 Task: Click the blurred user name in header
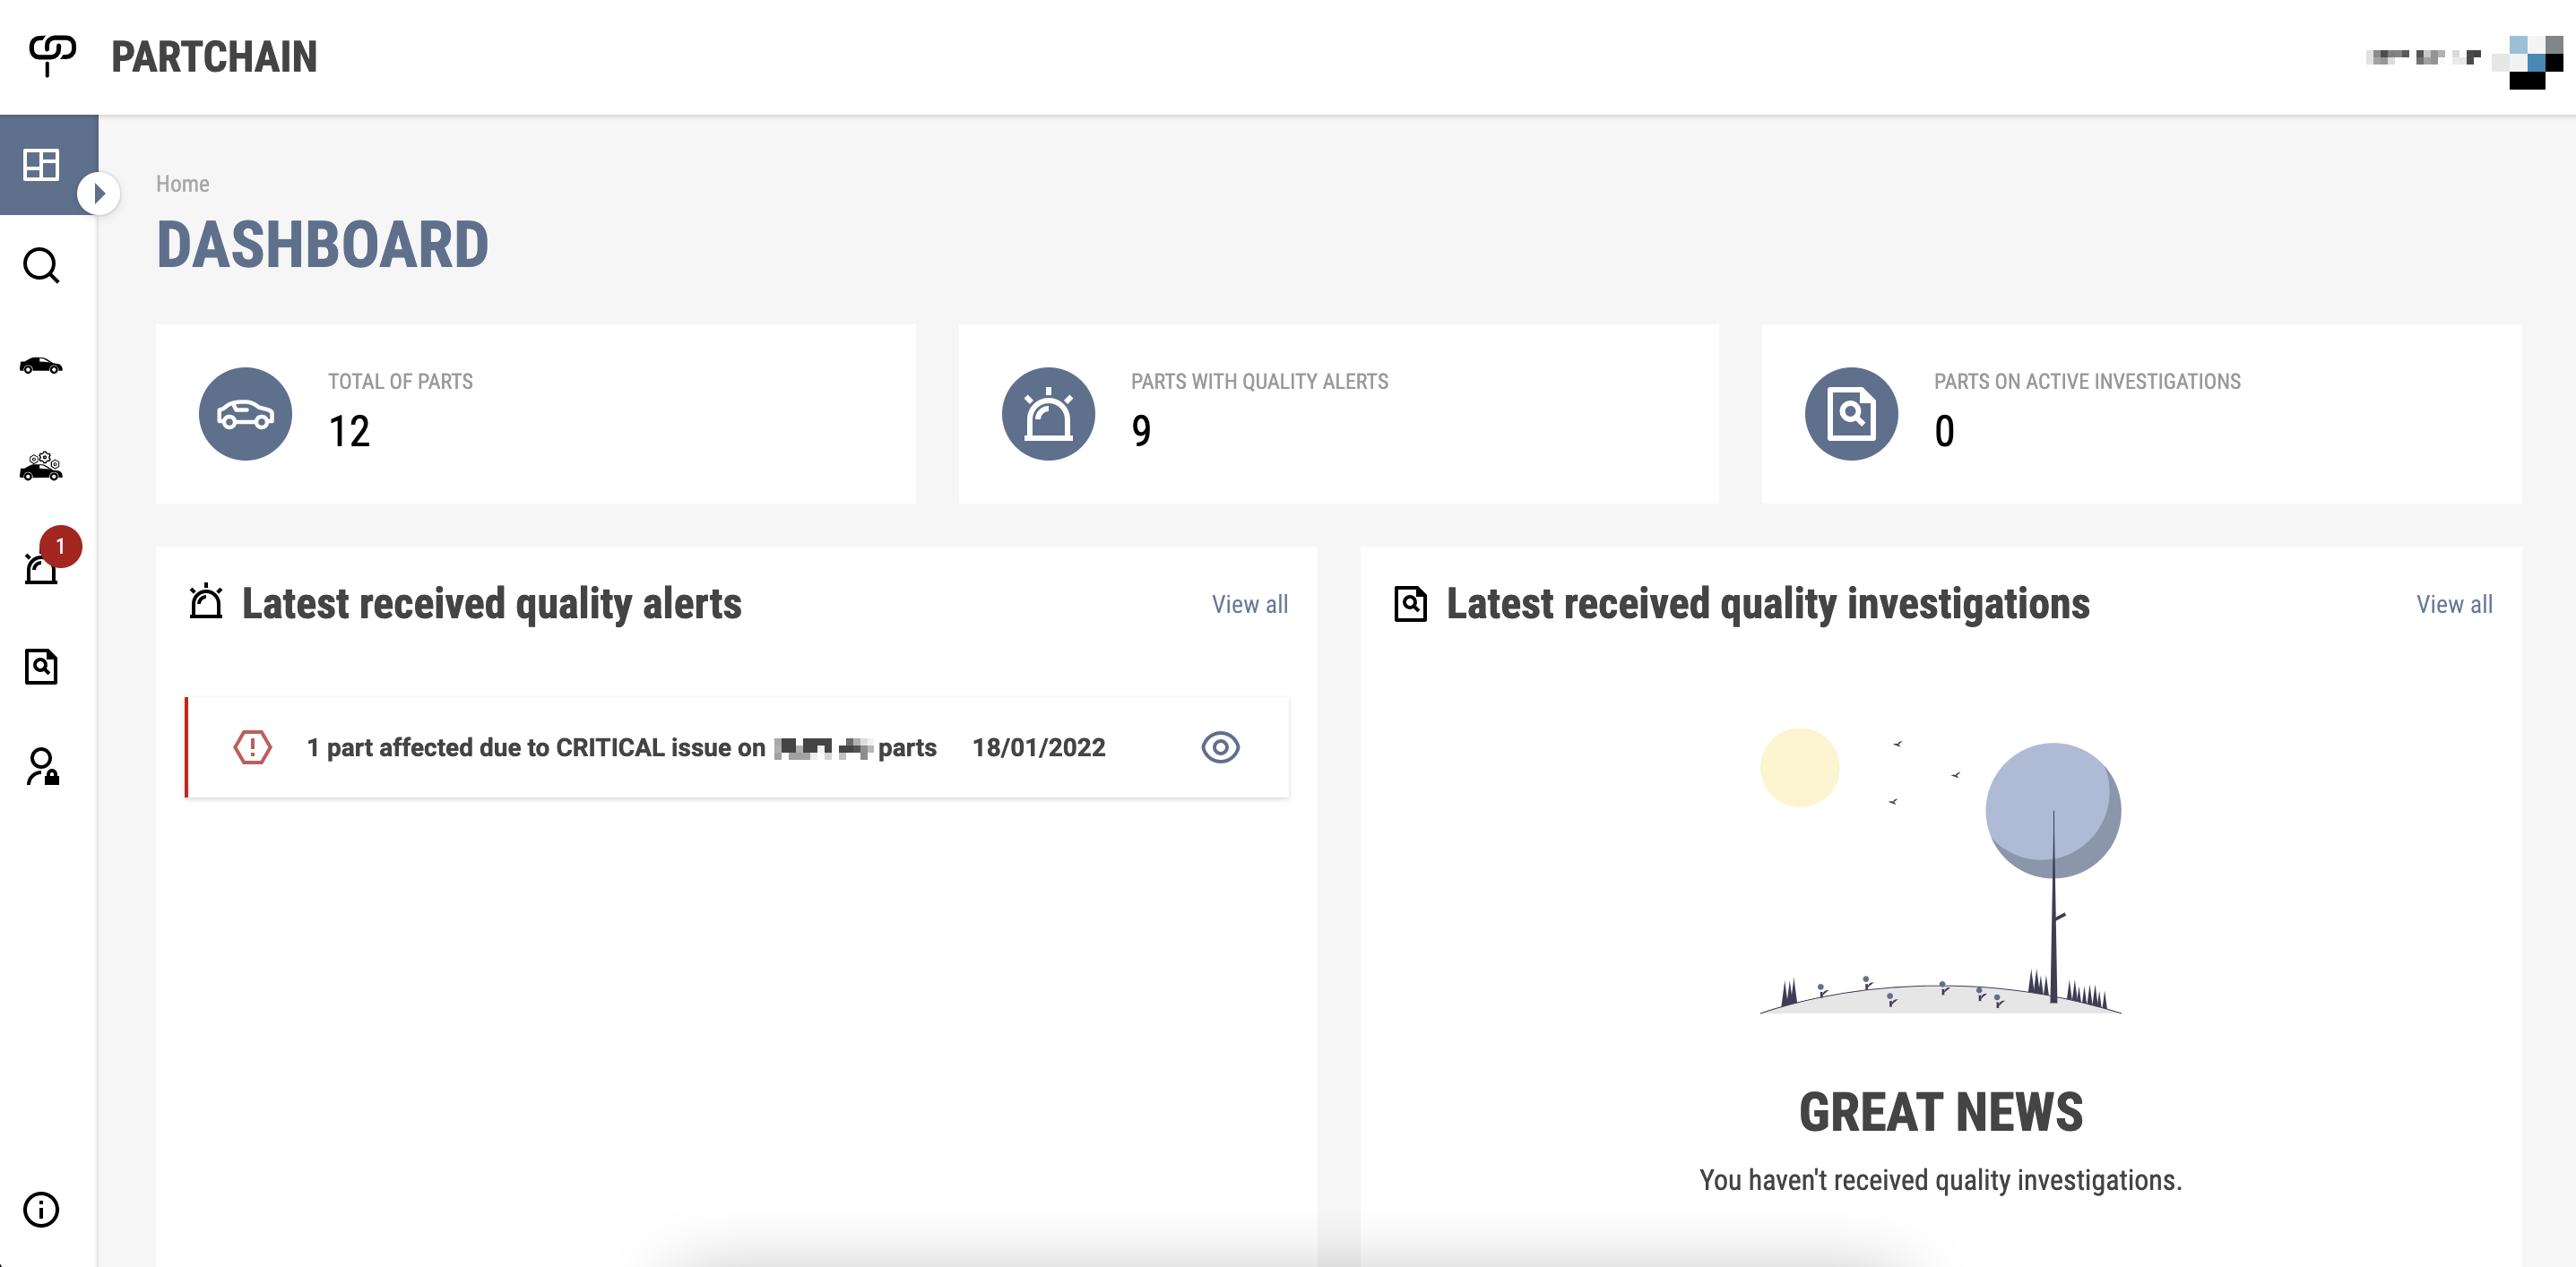(2423, 57)
